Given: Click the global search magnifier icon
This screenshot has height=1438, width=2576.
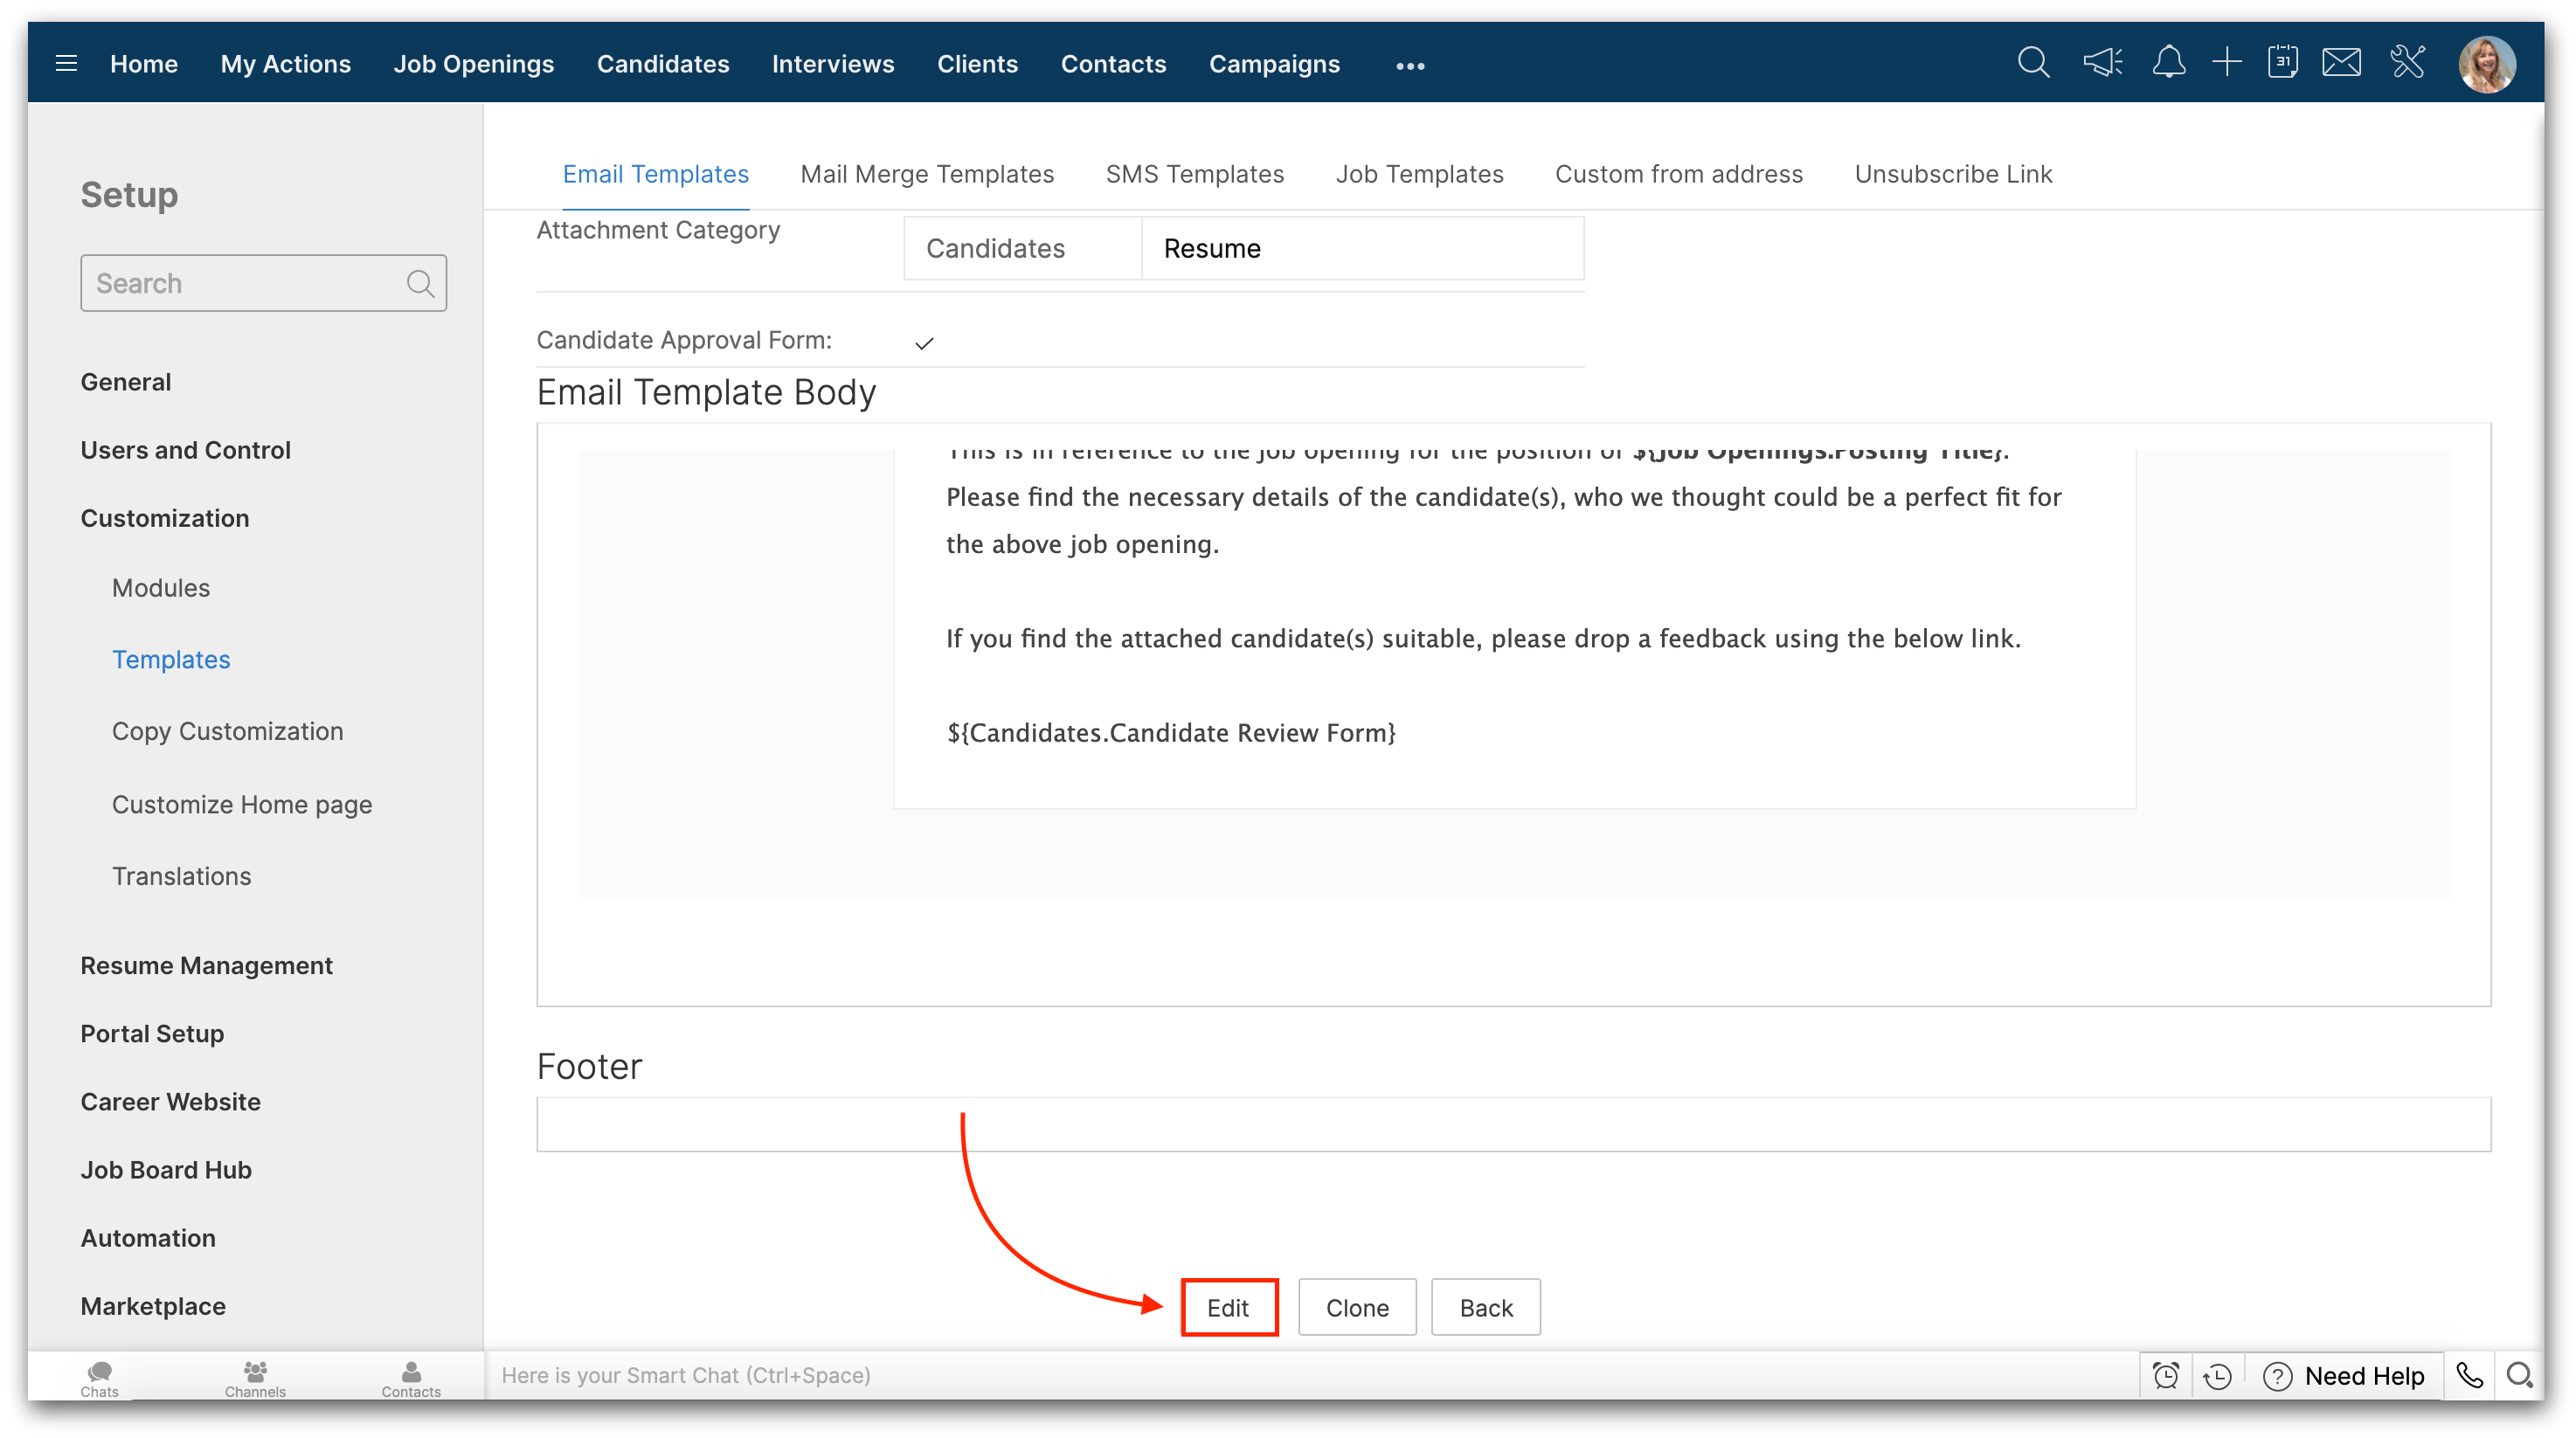Looking at the screenshot, I should click(2033, 63).
